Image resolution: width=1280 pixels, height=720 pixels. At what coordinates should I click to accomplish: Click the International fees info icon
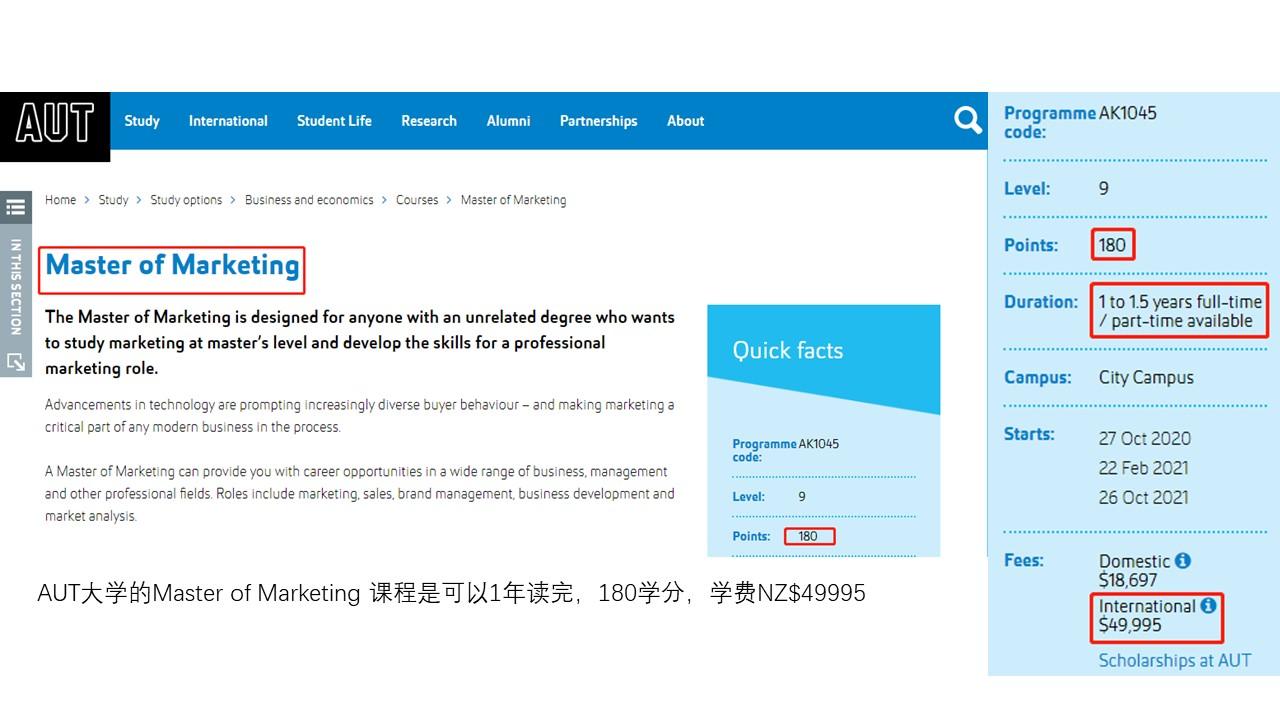coord(1208,605)
